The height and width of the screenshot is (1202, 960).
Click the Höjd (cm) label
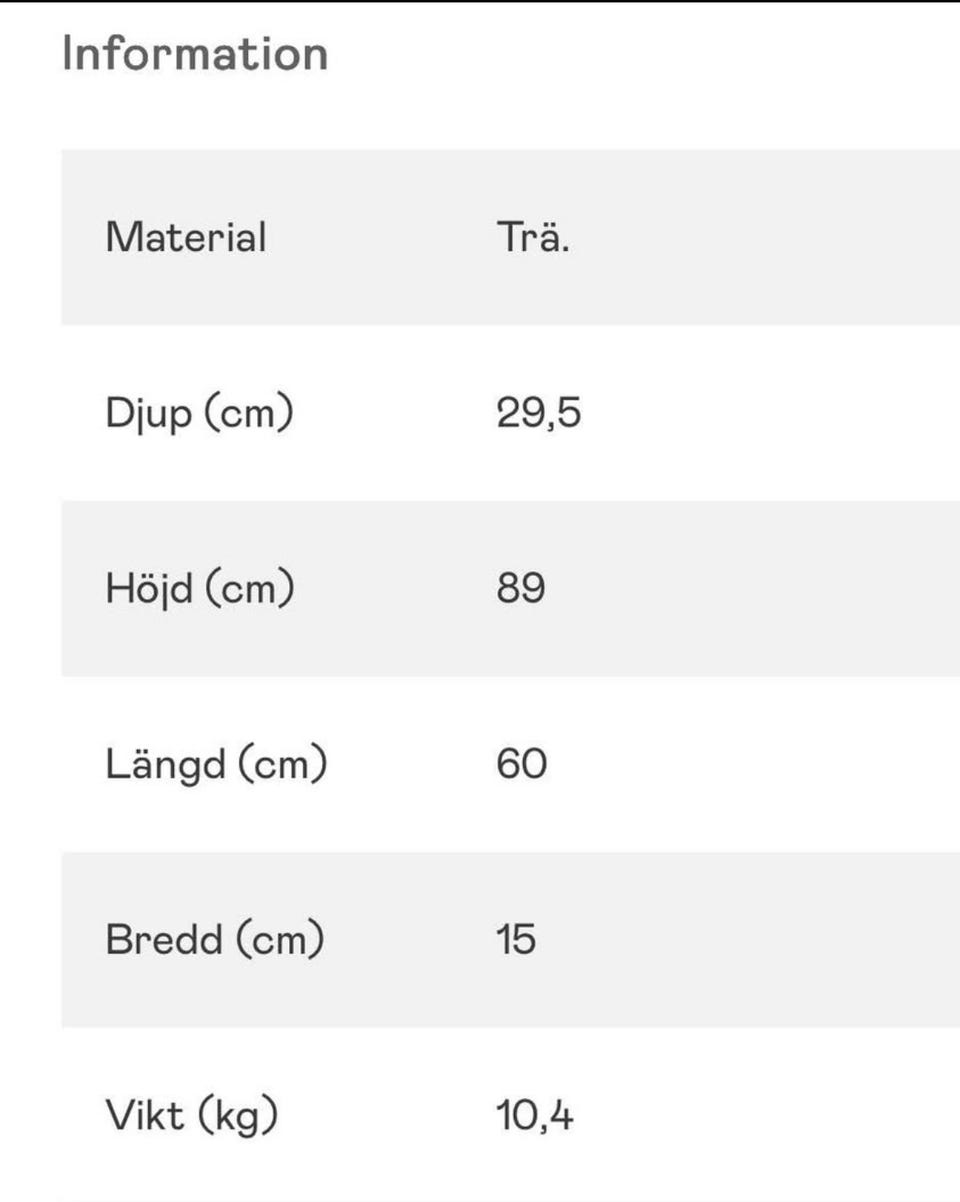pos(200,589)
